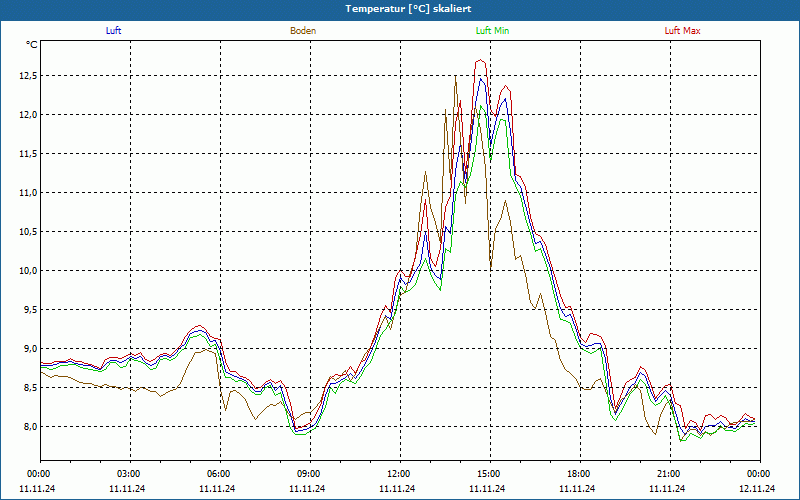Click the red Luft Max peak above 12,5

click(x=481, y=61)
